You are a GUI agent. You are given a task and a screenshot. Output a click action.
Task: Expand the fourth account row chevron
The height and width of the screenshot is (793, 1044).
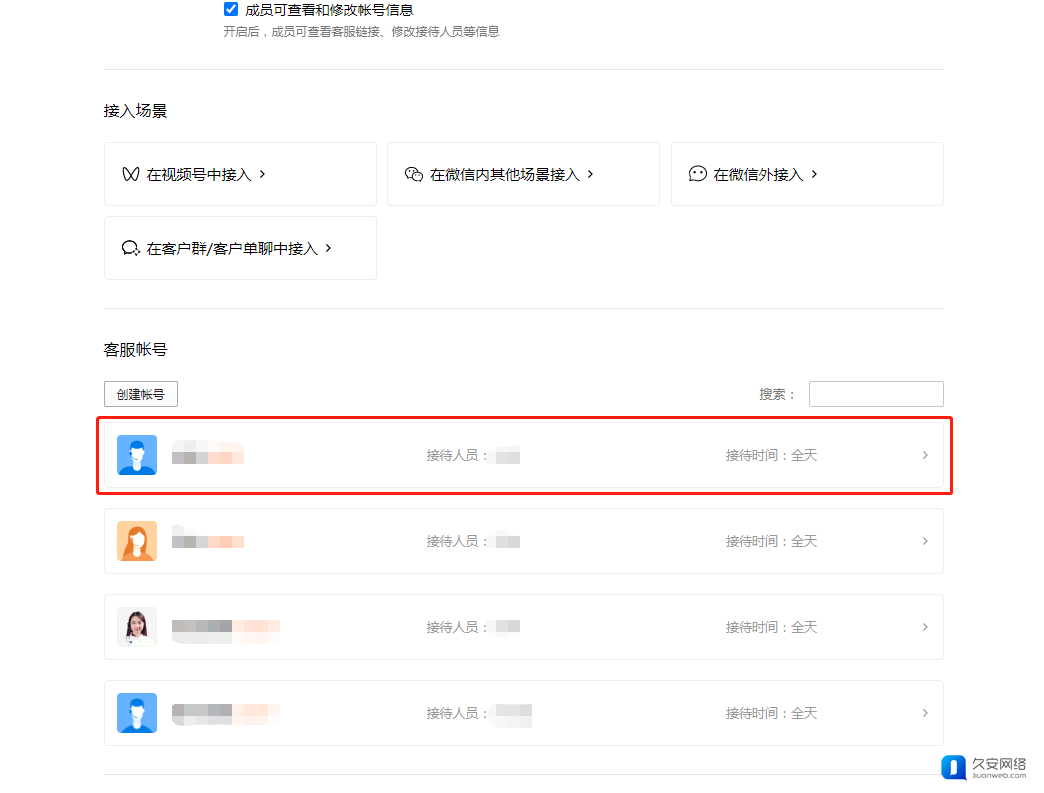coord(925,713)
